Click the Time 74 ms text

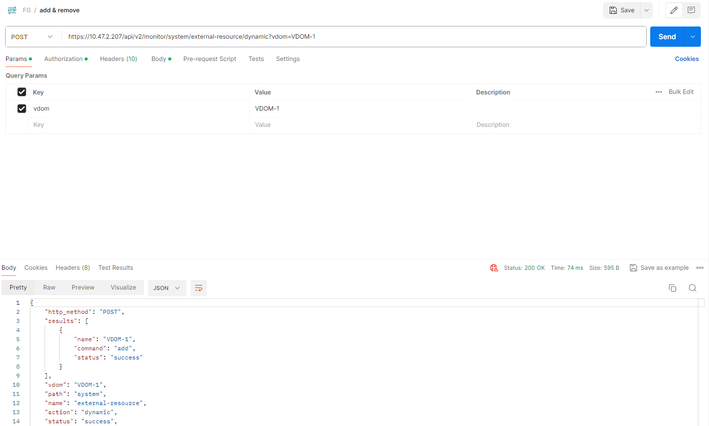click(567, 268)
